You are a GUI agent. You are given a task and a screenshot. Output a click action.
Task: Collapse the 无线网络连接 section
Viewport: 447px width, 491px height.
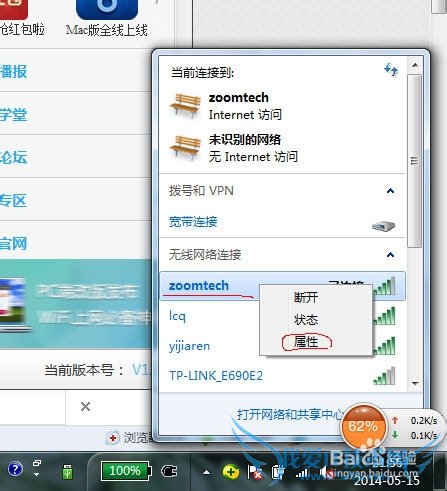pyautogui.click(x=390, y=255)
